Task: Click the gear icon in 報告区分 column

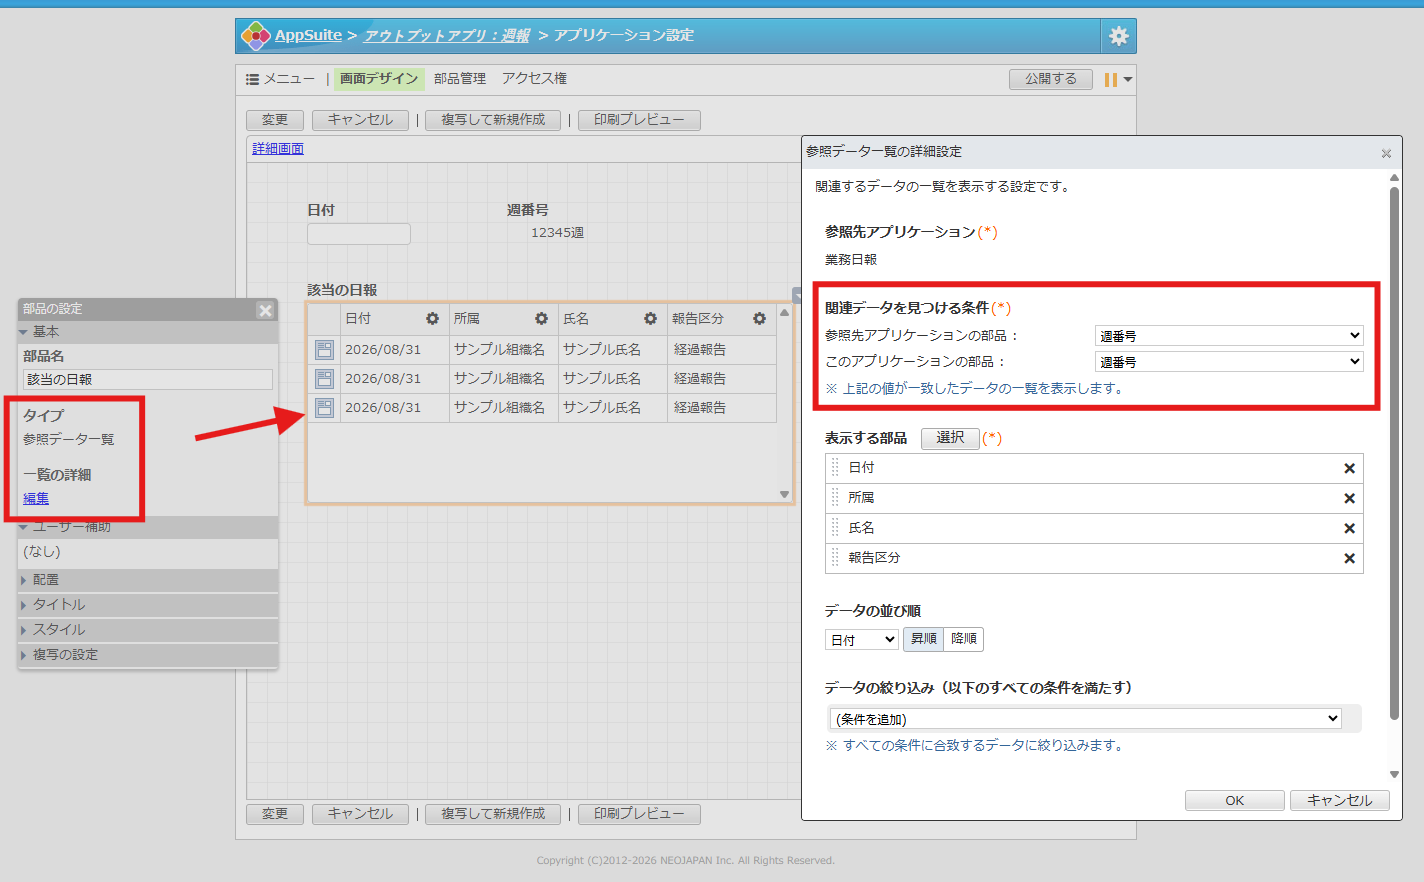Action: pos(759,318)
